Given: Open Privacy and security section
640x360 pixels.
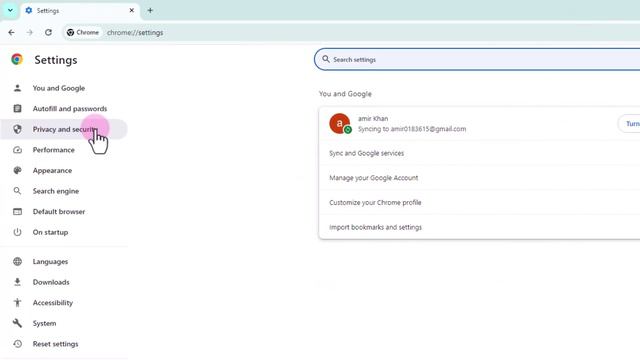Looking at the screenshot, I should pyautogui.click(x=64, y=129).
